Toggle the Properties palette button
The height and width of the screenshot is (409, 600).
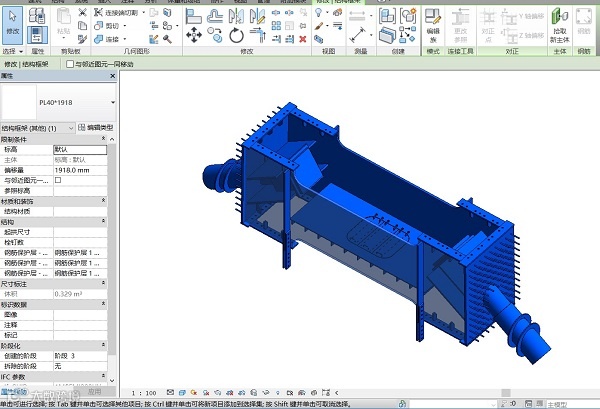pyautogui.click(x=37, y=34)
